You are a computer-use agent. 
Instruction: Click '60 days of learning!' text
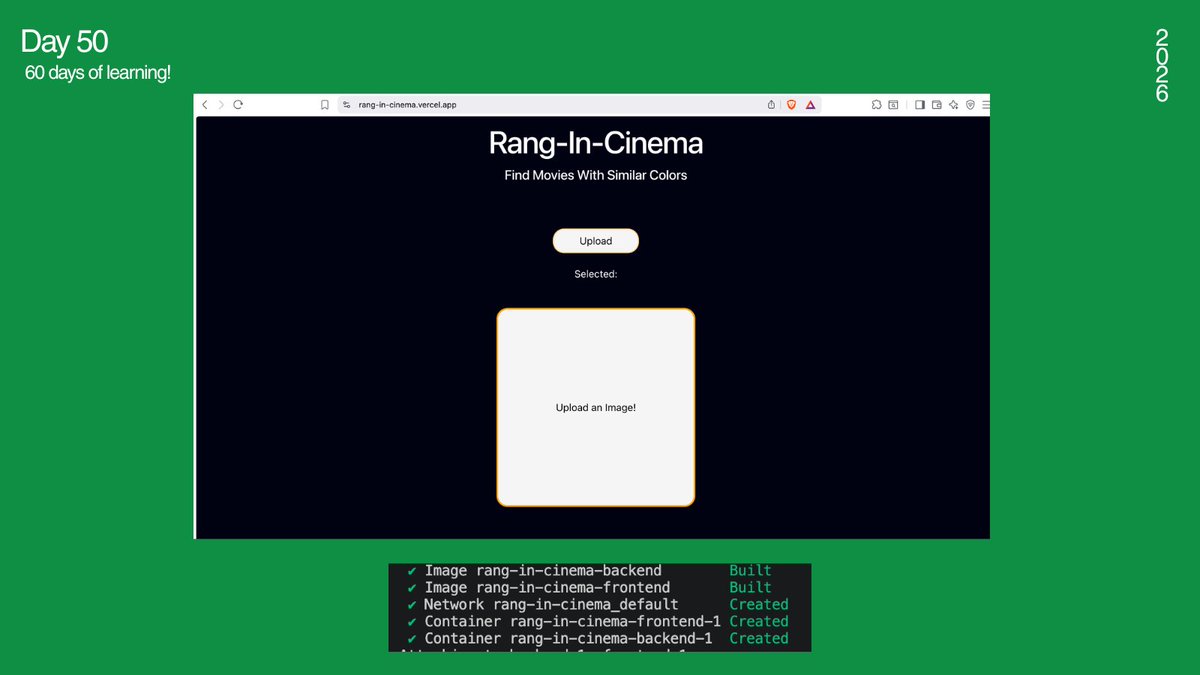tap(98, 72)
